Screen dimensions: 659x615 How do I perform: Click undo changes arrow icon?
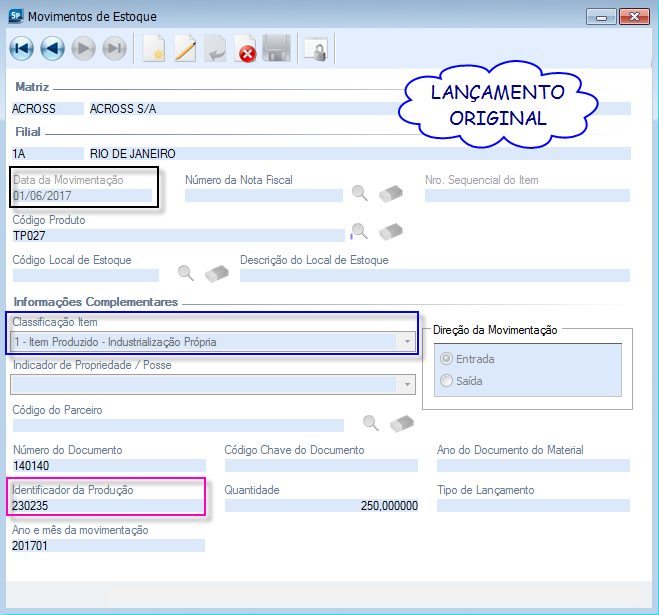point(215,49)
